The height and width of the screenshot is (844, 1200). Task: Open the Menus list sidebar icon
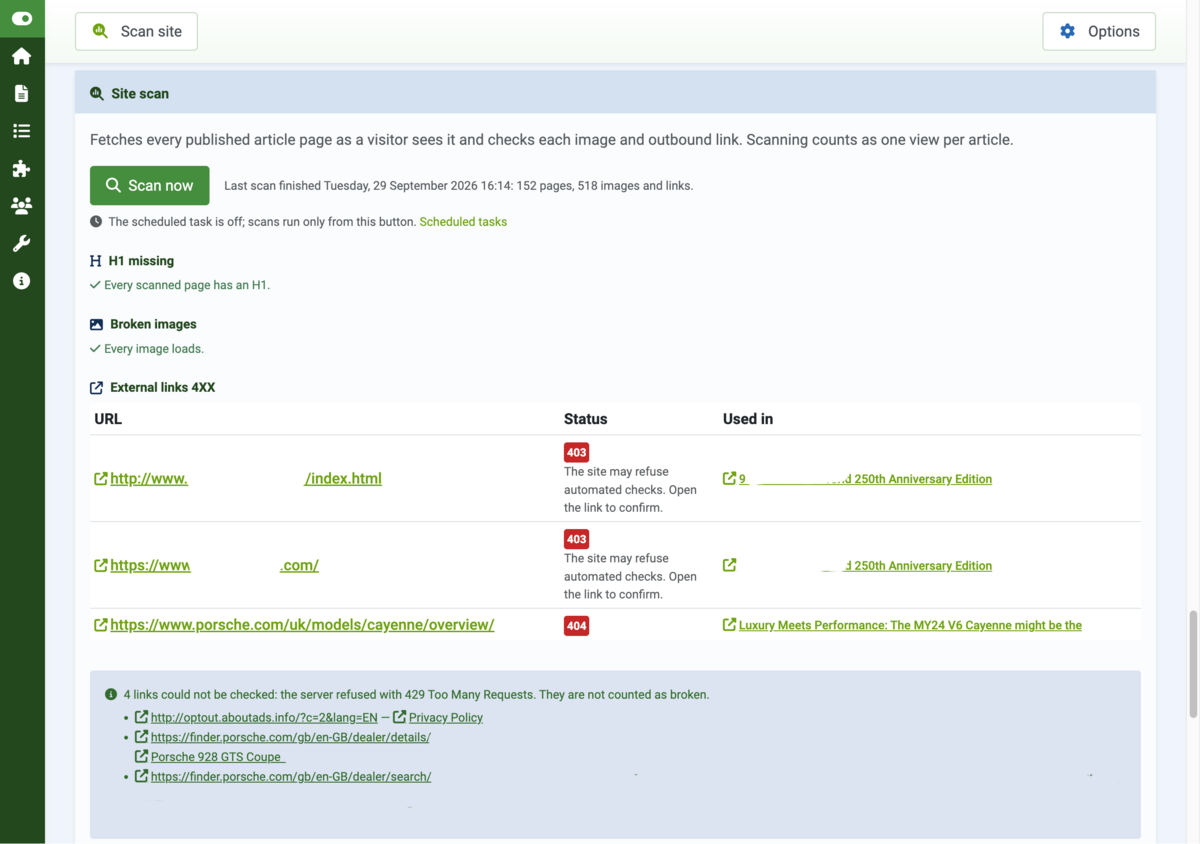[x=21, y=131]
